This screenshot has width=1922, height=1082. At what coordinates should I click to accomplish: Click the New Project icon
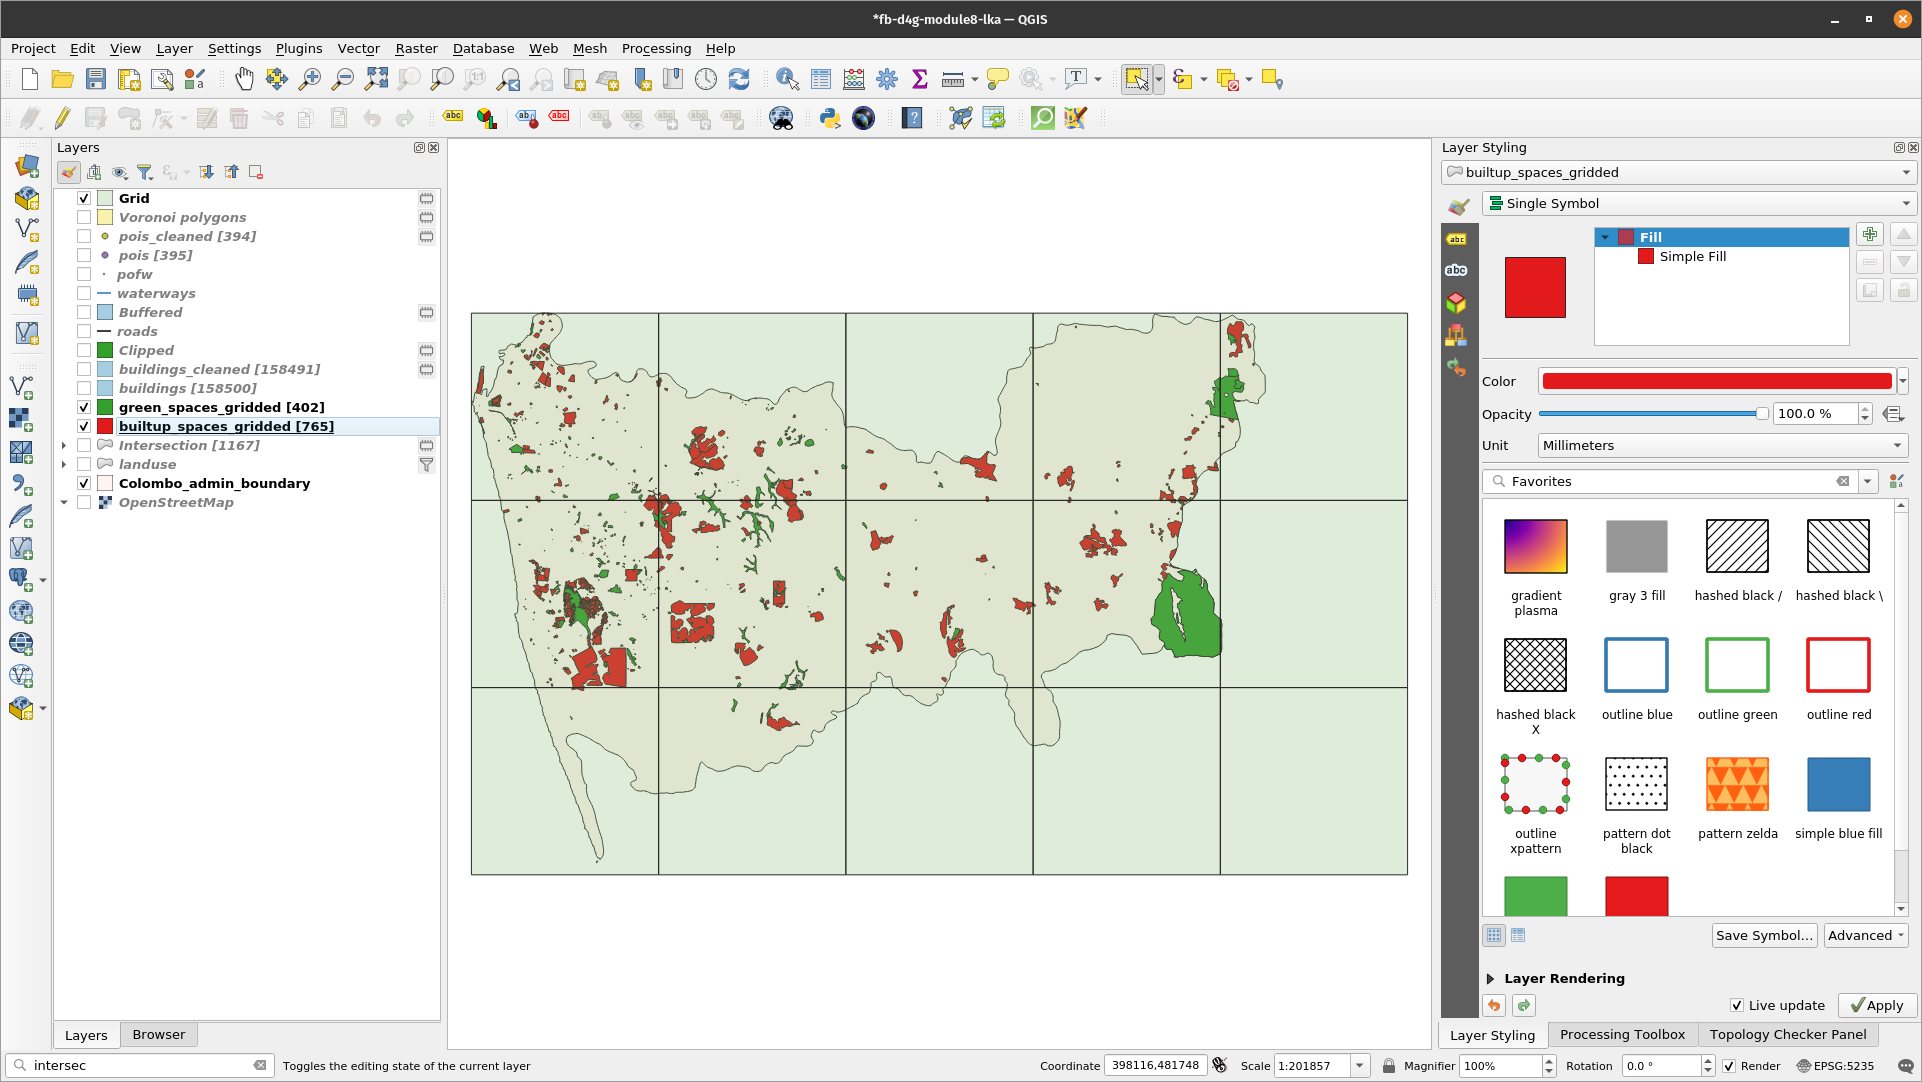(x=30, y=80)
